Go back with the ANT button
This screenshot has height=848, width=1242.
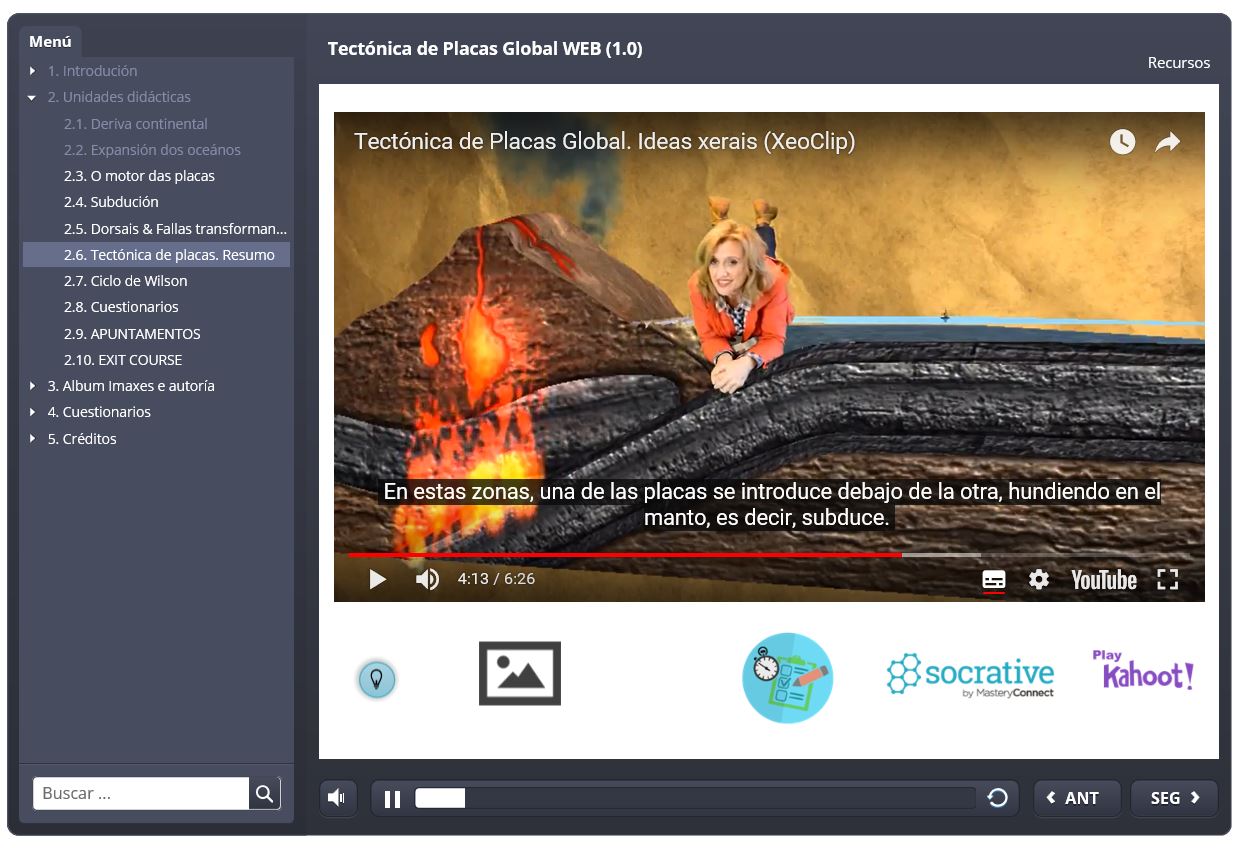pos(1076,798)
